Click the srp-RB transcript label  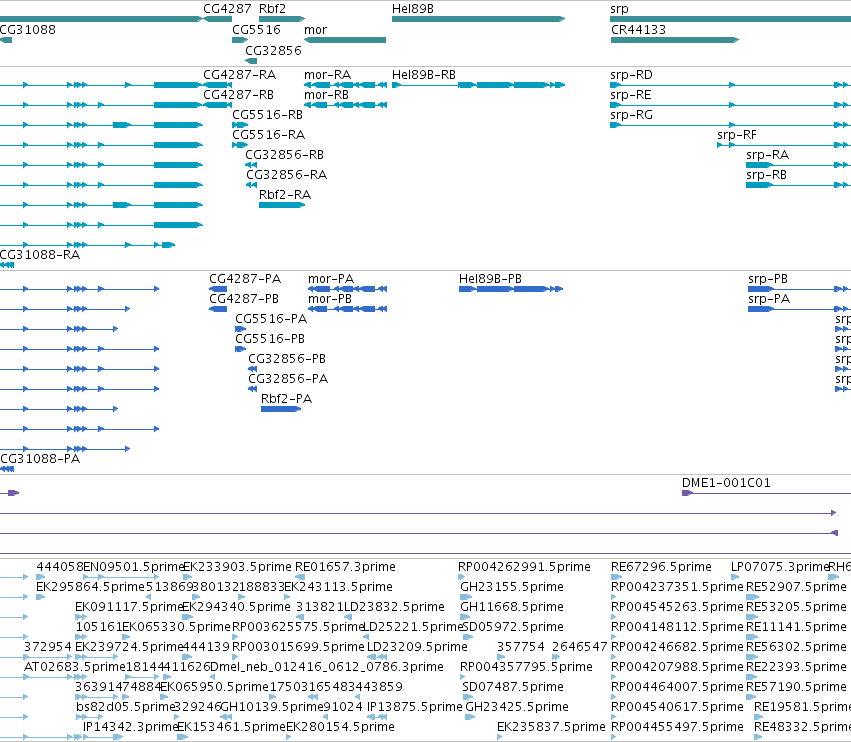766,175
